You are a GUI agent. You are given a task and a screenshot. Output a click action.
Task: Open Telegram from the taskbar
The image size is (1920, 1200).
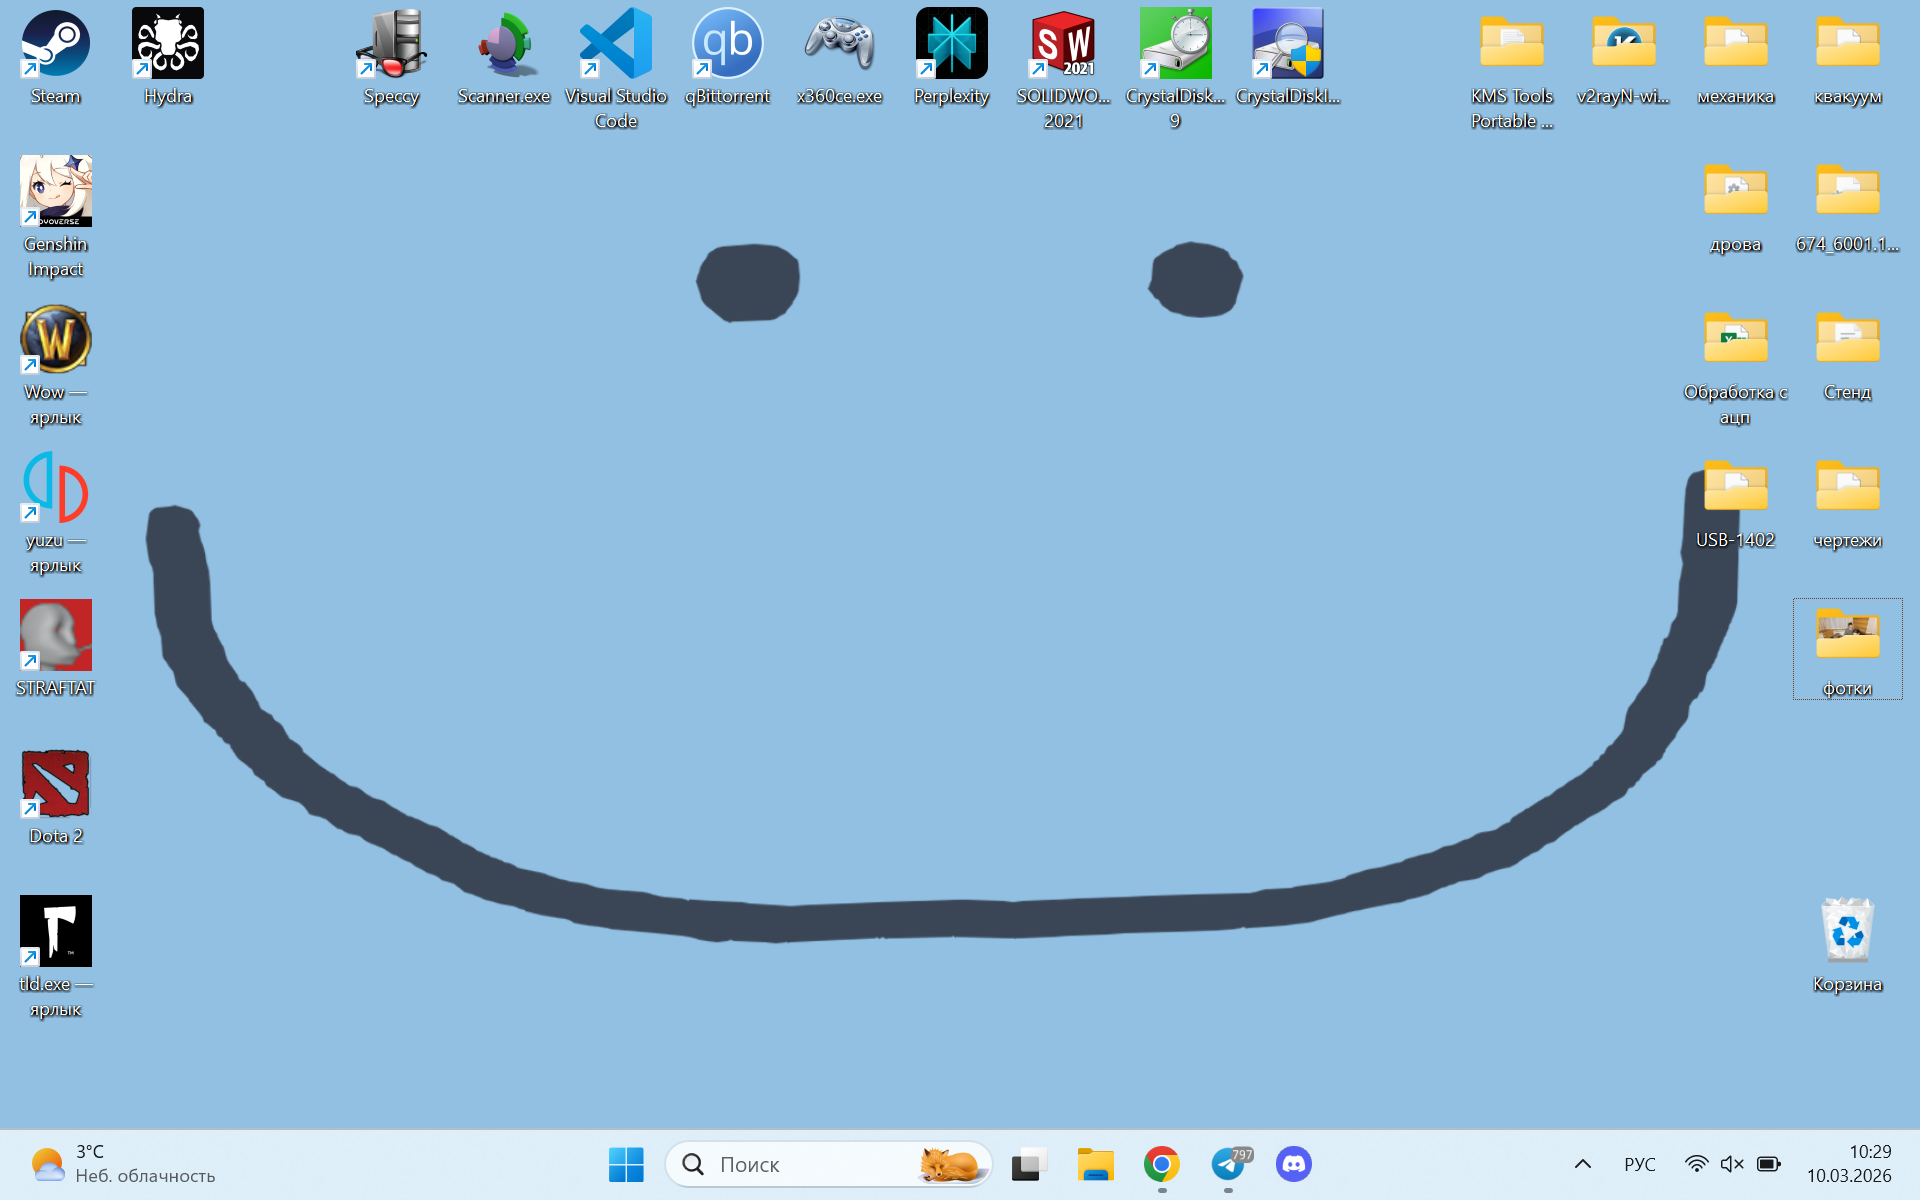point(1228,1164)
